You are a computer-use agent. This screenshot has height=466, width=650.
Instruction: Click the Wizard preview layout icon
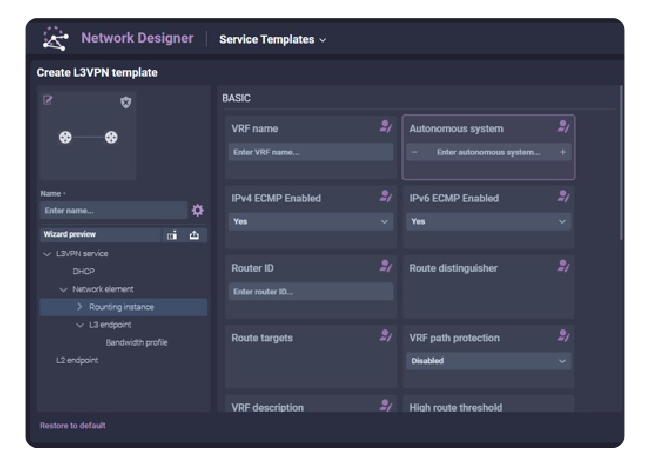(x=172, y=235)
